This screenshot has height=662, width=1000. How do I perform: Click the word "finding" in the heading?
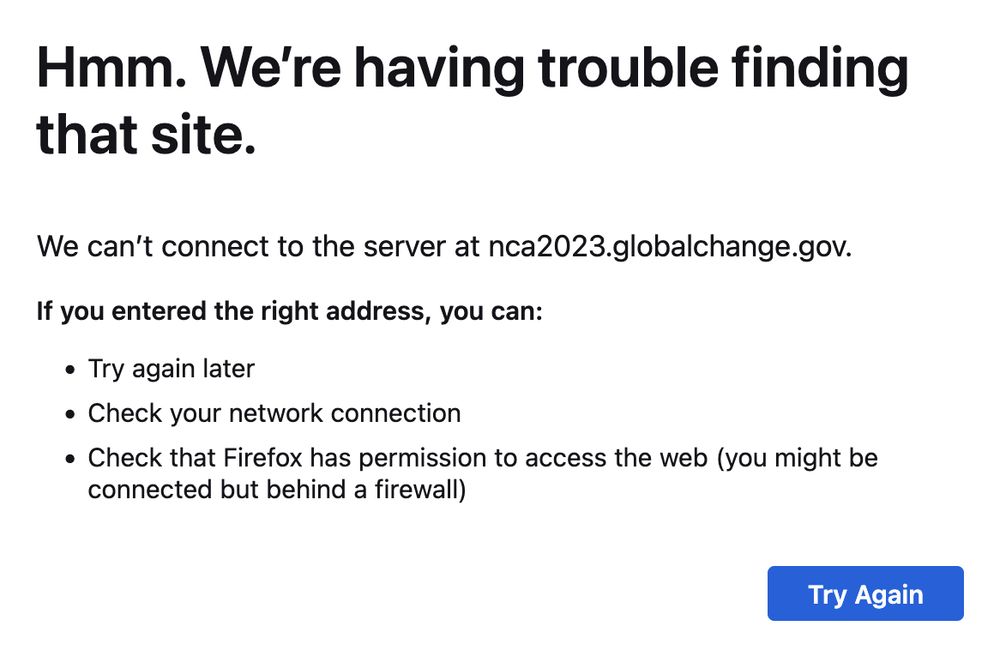click(x=820, y=67)
